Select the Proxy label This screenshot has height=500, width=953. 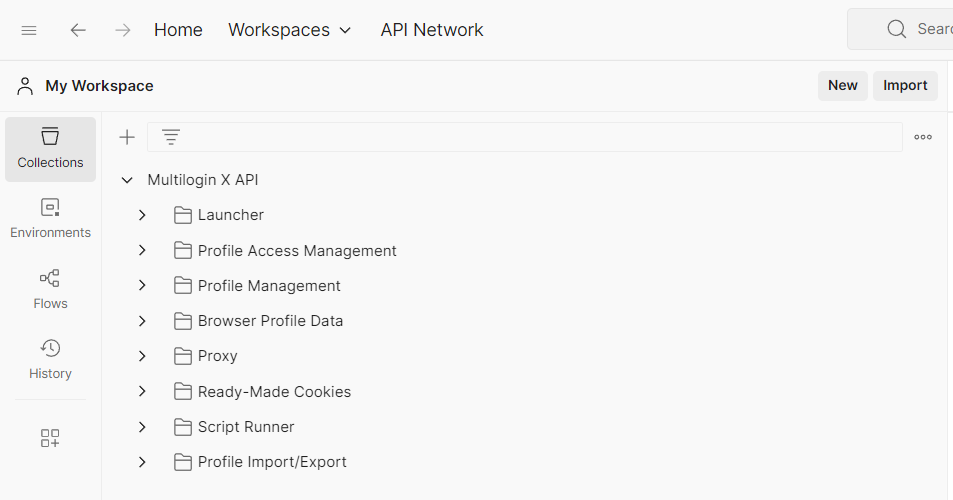pos(218,356)
